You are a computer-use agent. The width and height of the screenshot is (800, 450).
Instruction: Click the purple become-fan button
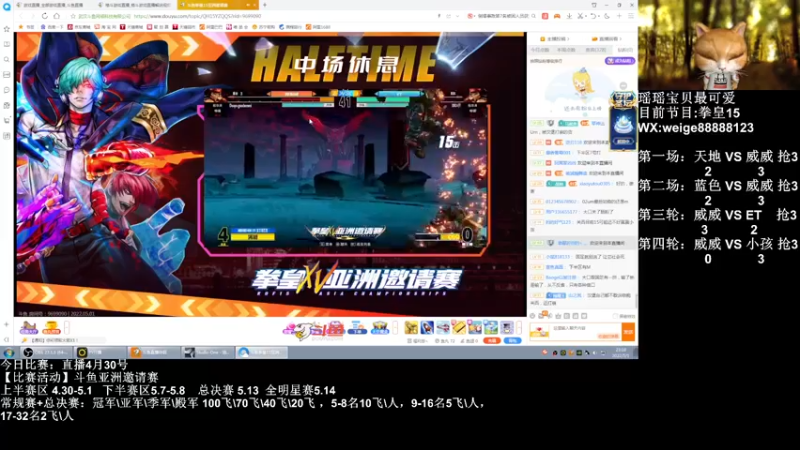(x=619, y=61)
